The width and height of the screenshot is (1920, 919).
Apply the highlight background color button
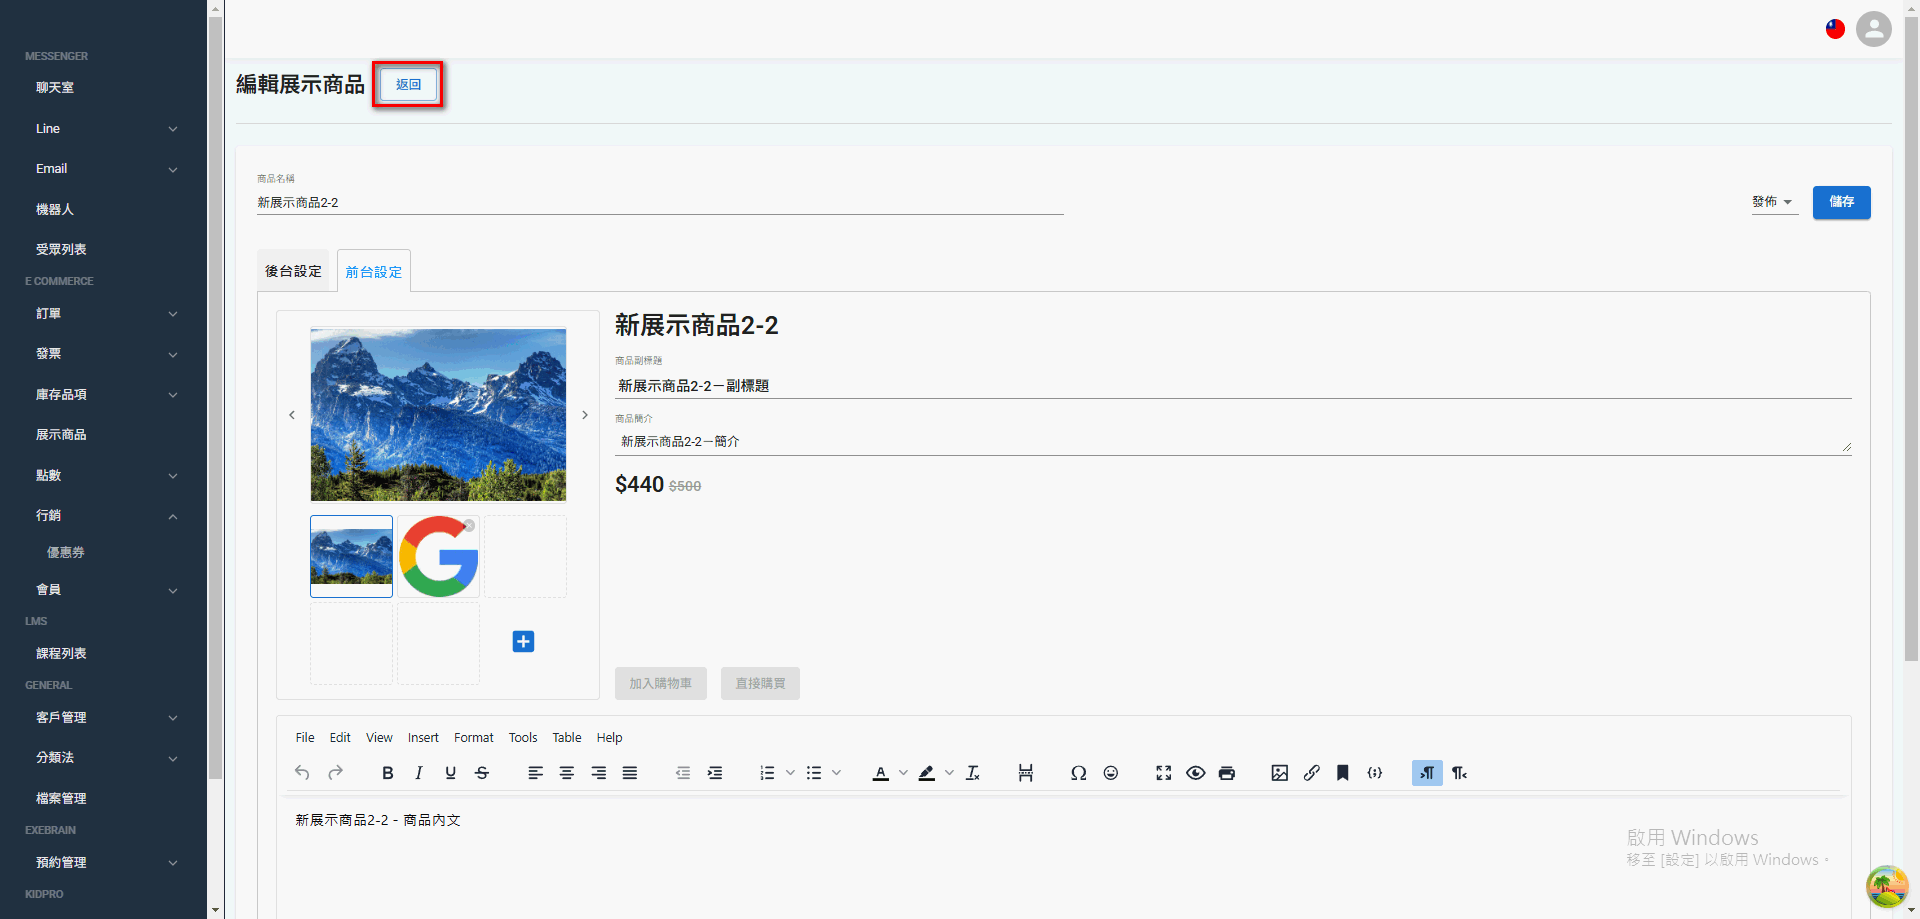tap(927, 773)
